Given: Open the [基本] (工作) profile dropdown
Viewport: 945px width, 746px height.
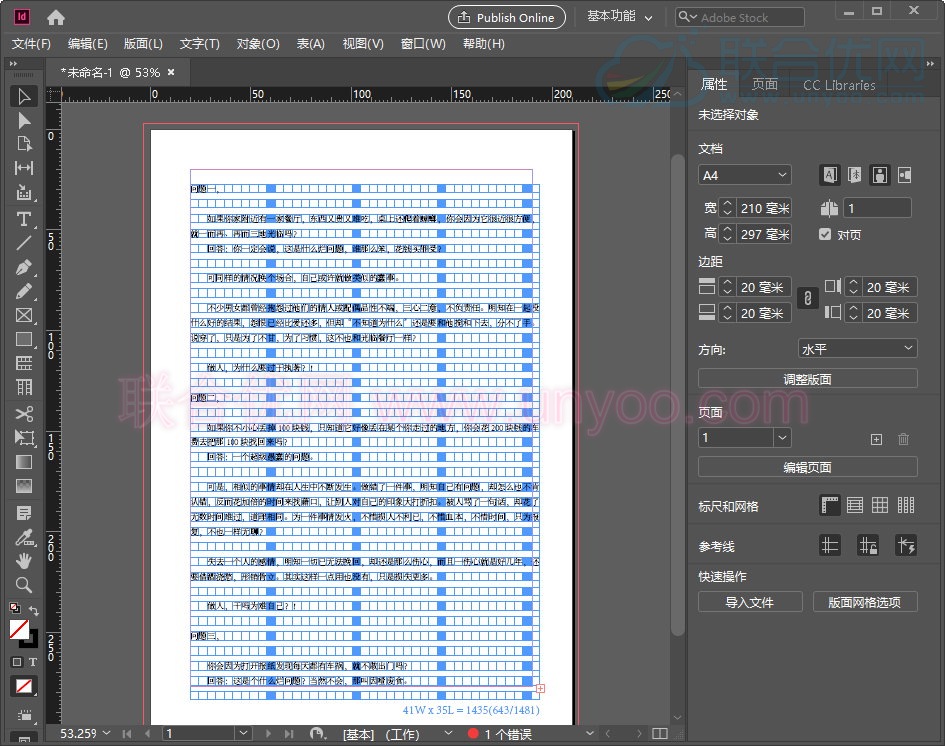Looking at the screenshot, I should [x=448, y=733].
